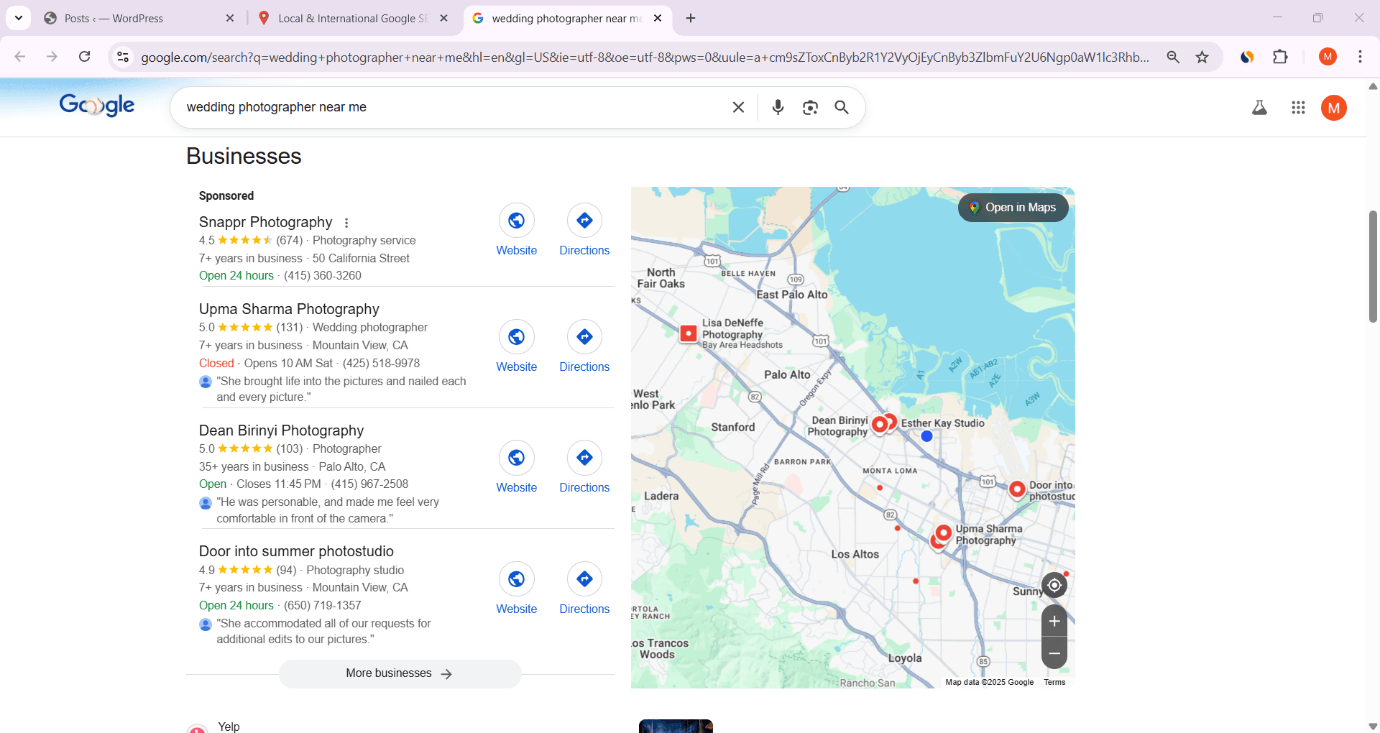
Task: Center map on my location
Action: [1054, 585]
